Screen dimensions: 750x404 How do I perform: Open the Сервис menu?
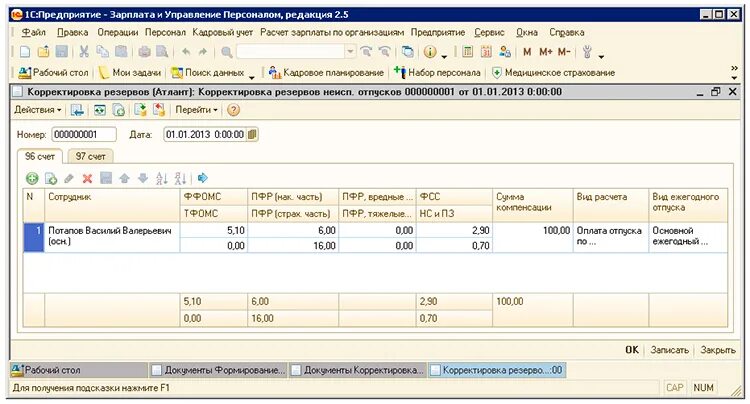point(489,33)
